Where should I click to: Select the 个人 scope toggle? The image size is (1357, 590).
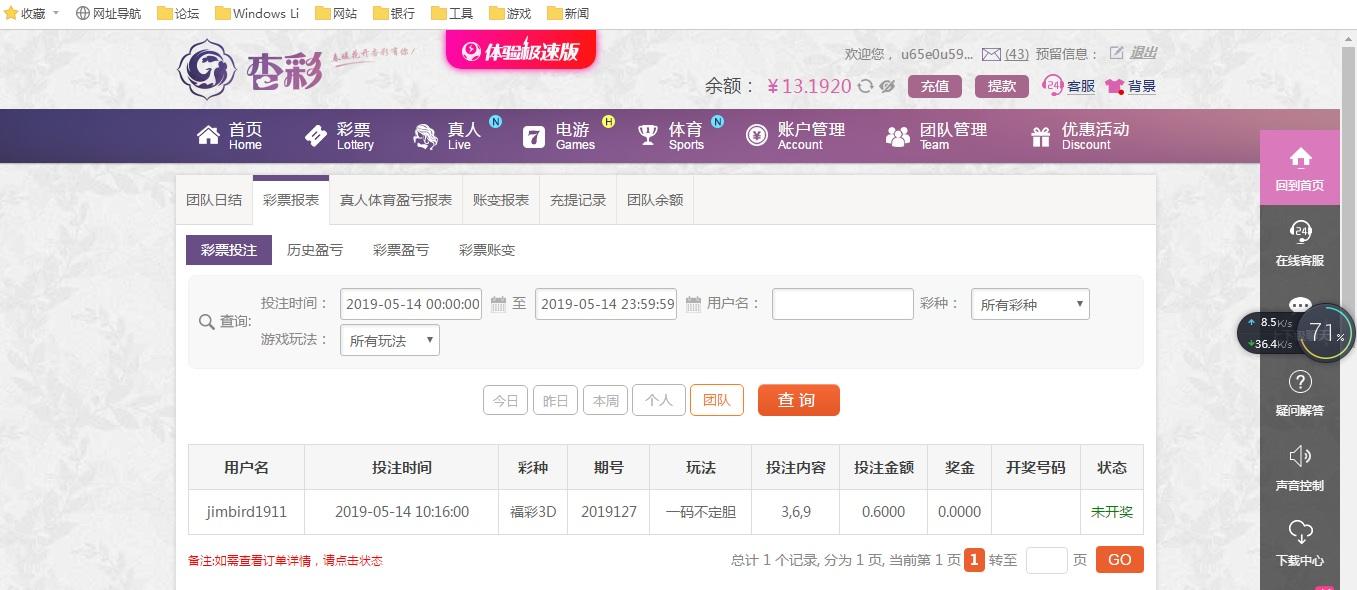[x=659, y=400]
